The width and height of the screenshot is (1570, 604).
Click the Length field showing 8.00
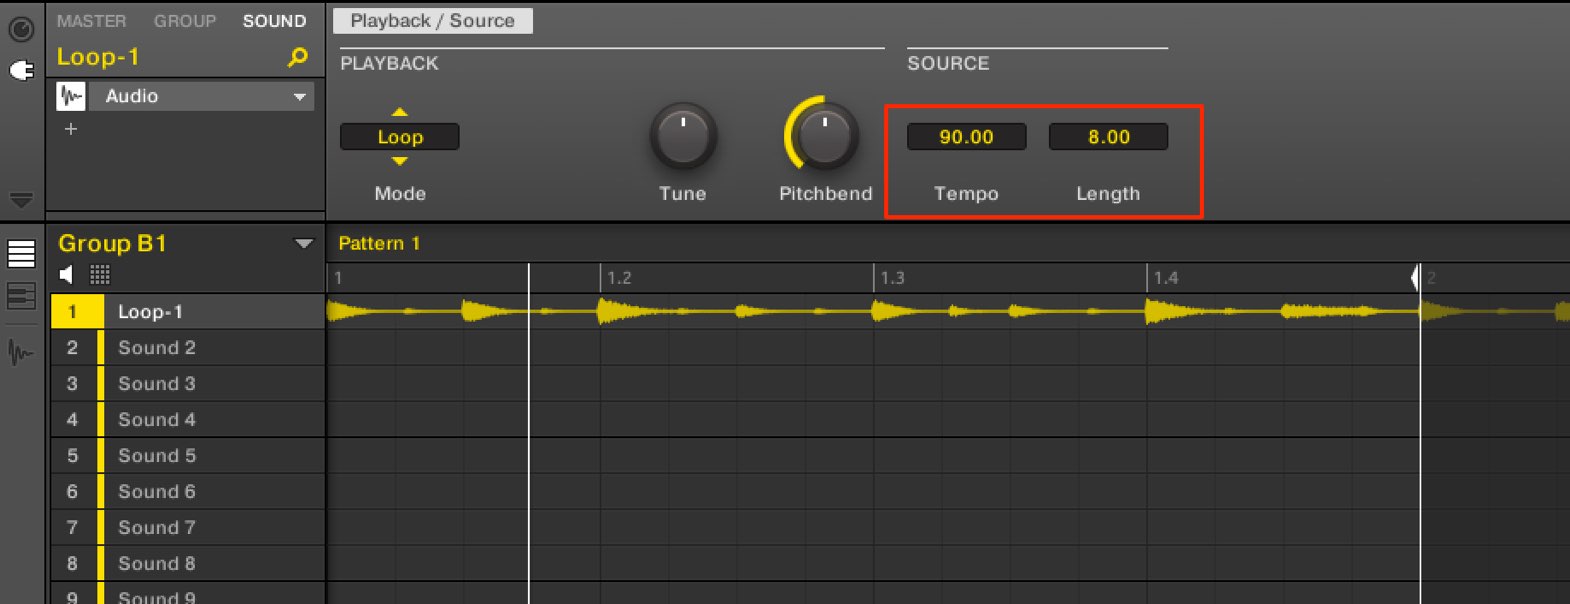pyautogui.click(x=1108, y=137)
